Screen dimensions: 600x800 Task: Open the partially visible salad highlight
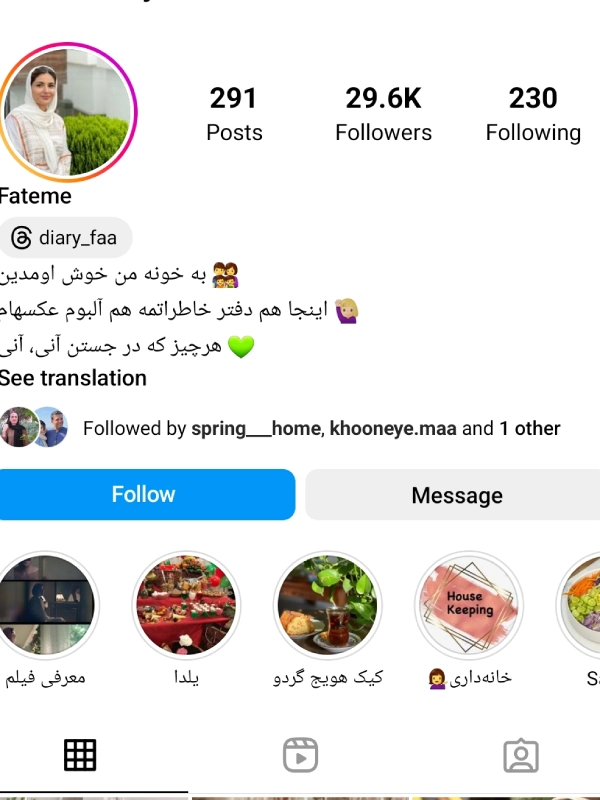[x=579, y=605]
